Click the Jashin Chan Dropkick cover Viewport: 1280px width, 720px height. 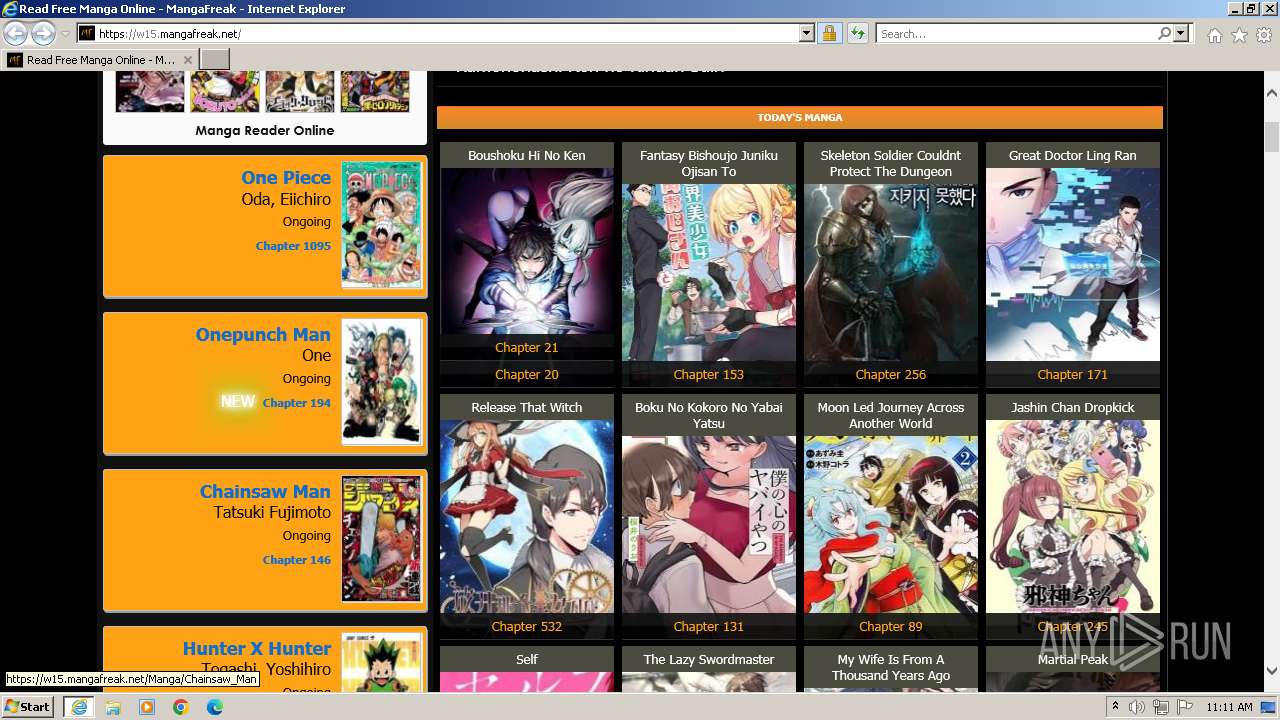tap(1073, 517)
